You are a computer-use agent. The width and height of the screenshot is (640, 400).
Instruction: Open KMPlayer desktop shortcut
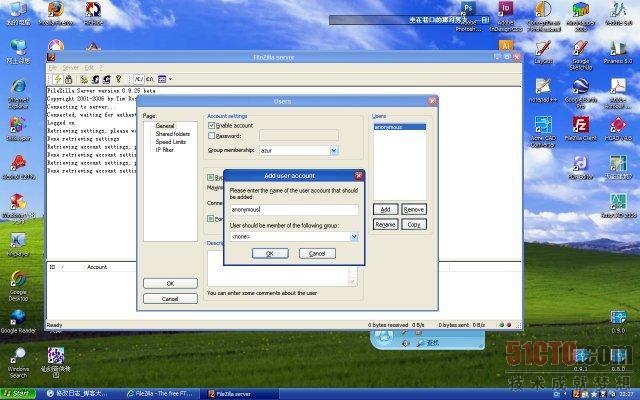18,244
